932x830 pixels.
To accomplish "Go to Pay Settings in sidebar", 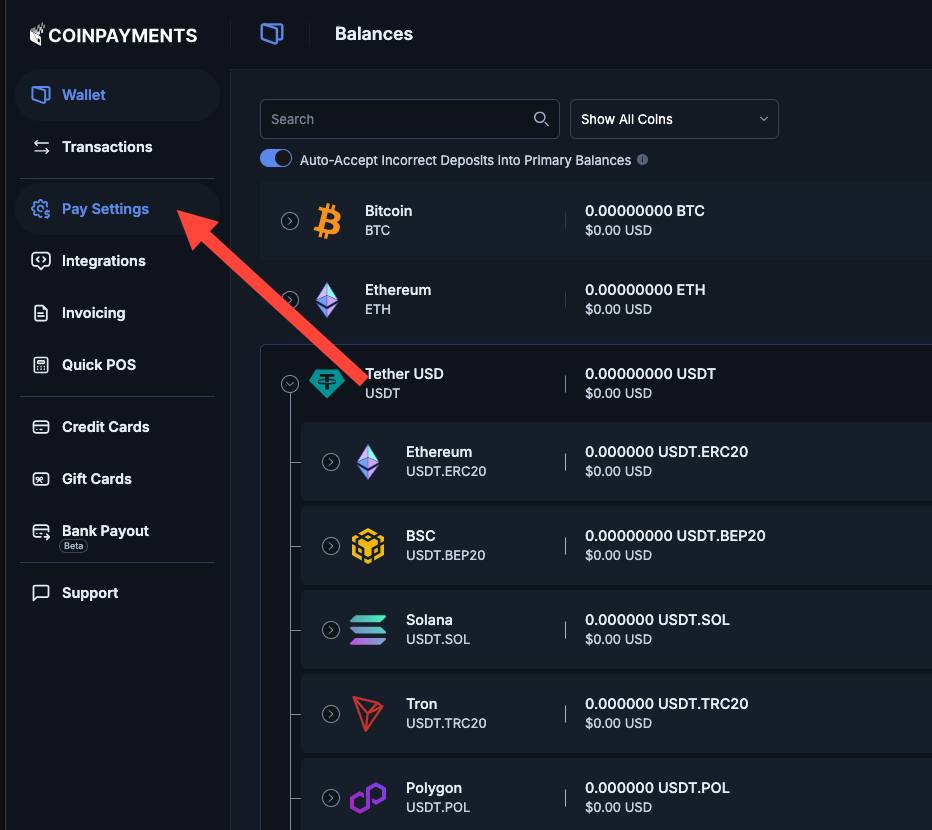I will pyautogui.click(x=118, y=209).
